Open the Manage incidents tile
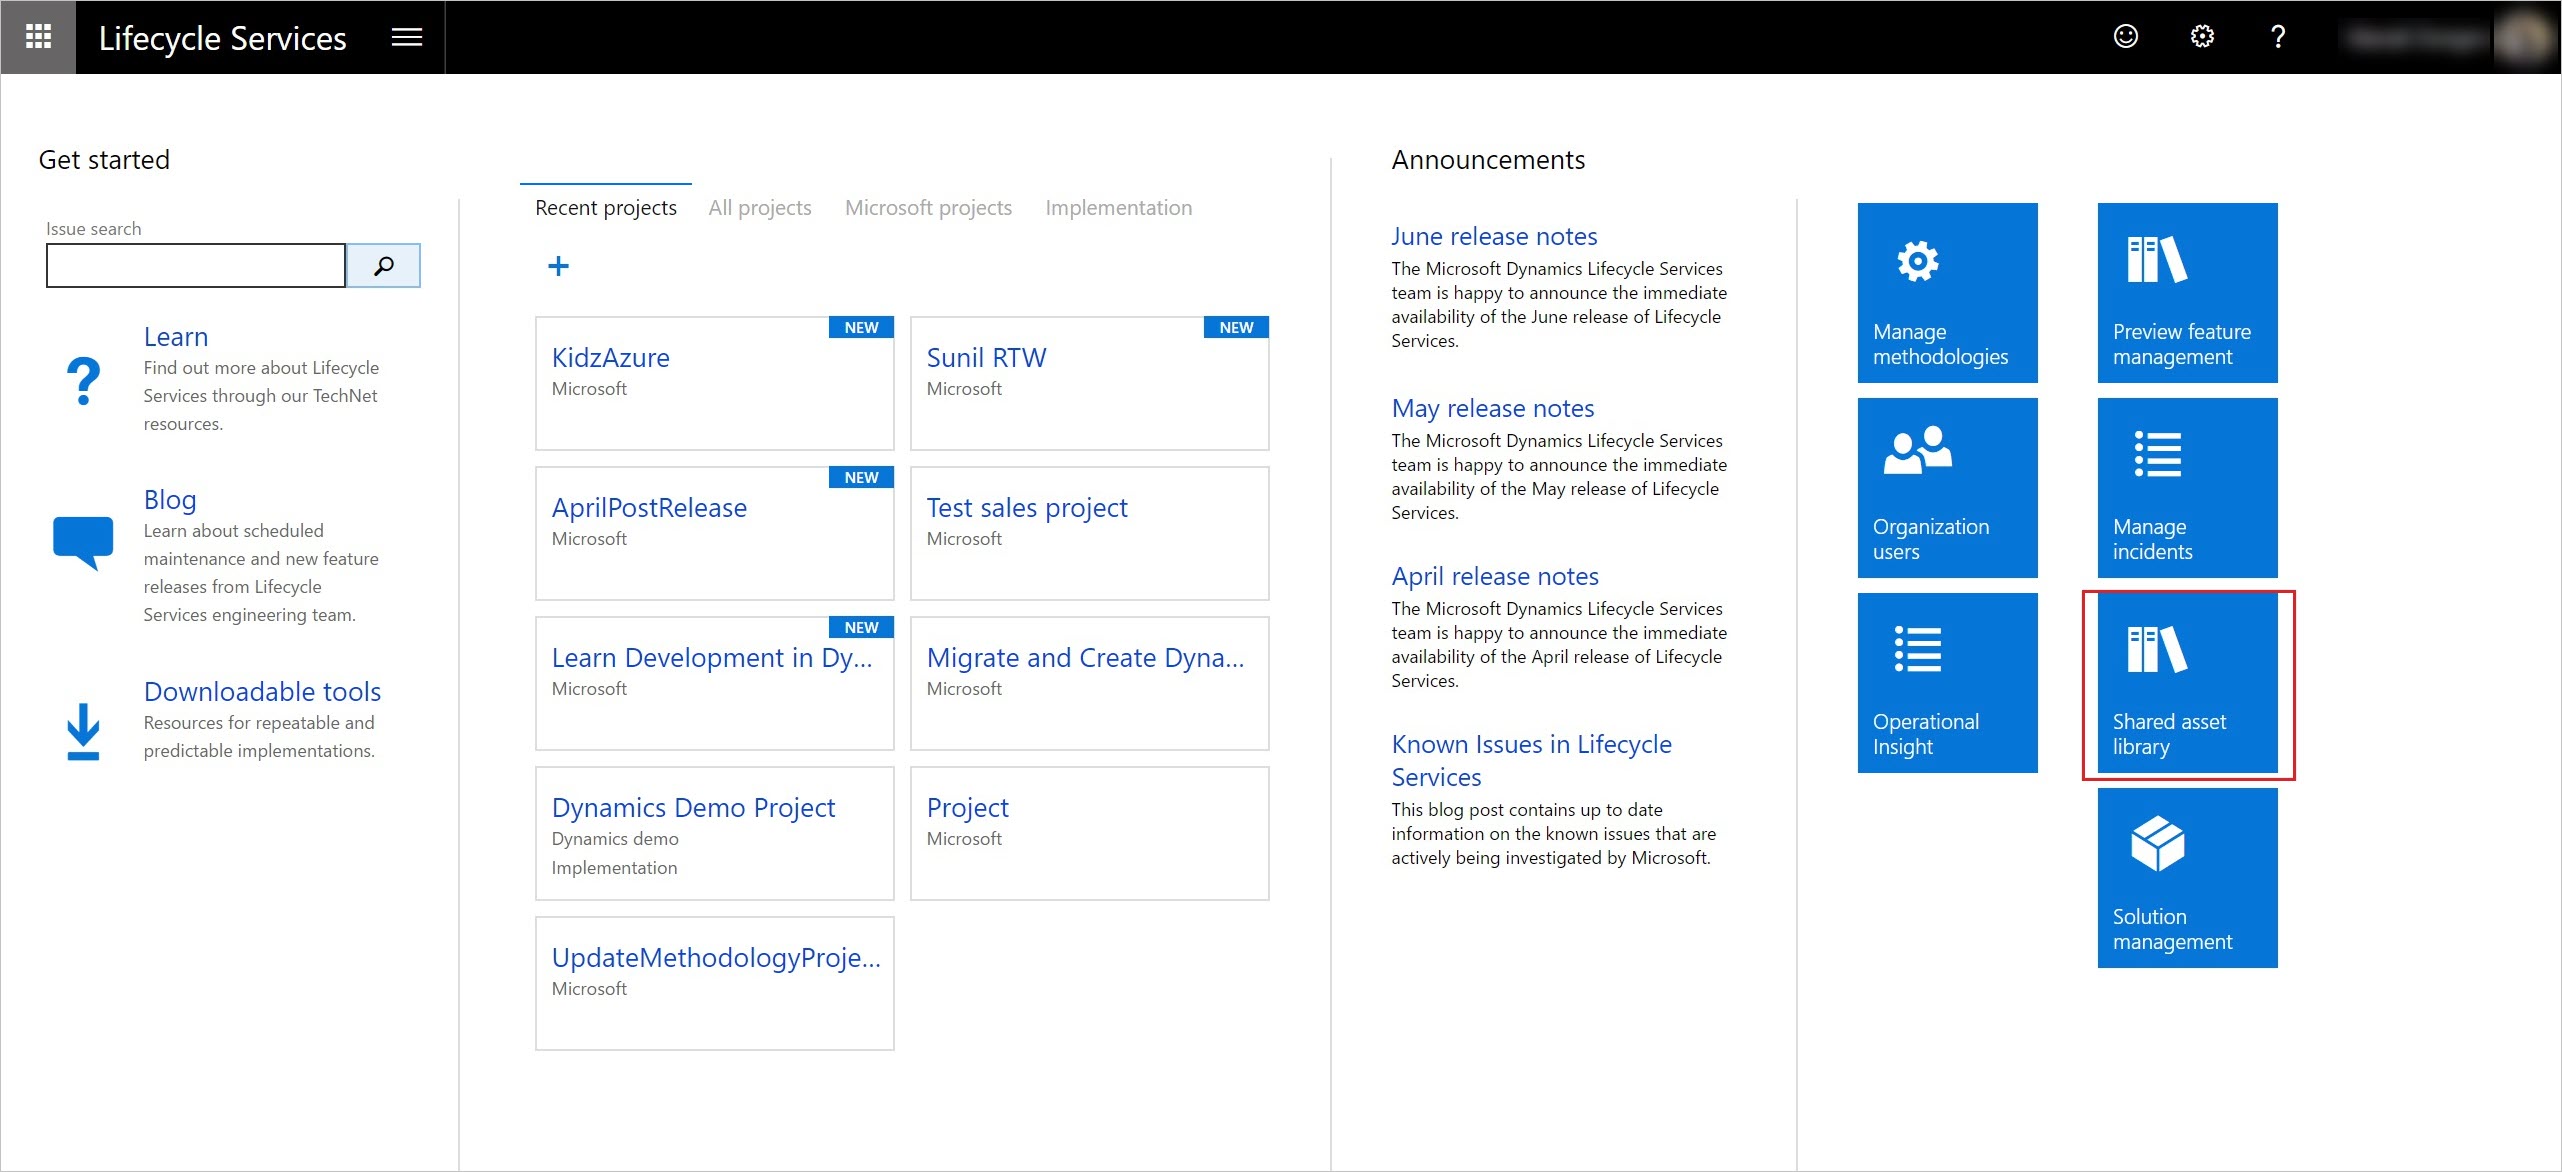2562x1172 pixels. [2187, 487]
